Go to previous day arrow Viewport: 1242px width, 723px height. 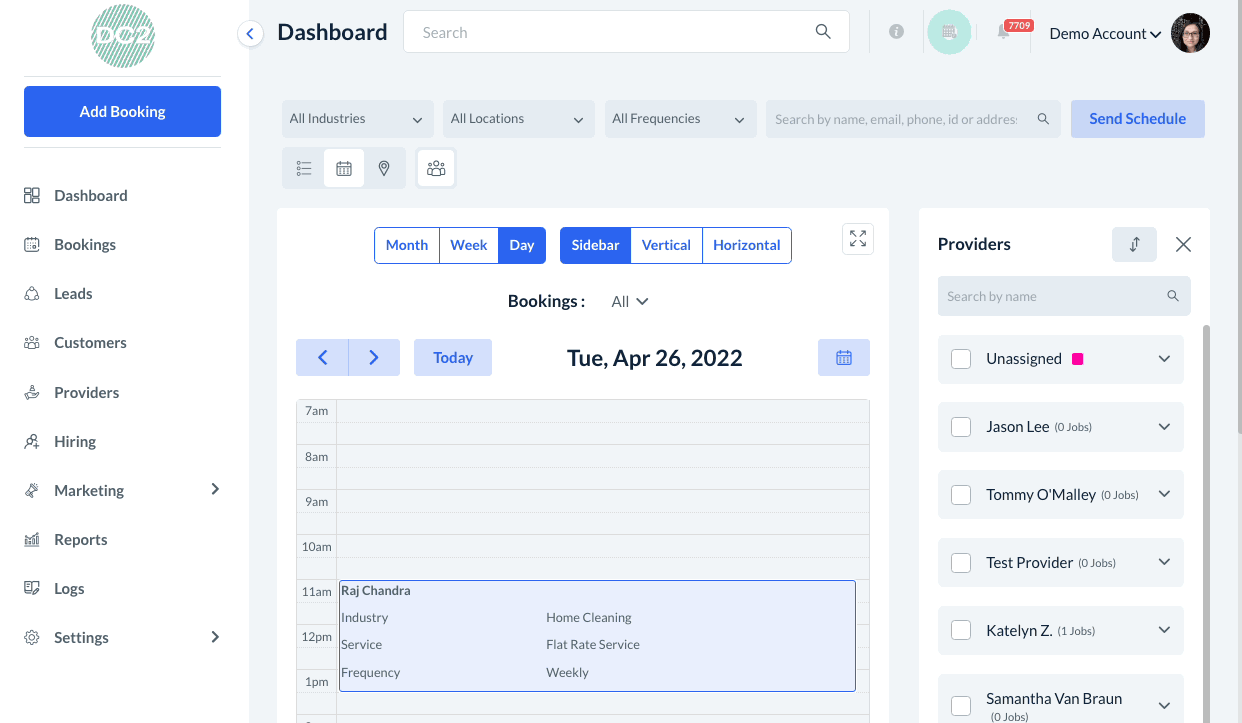tap(322, 358)
